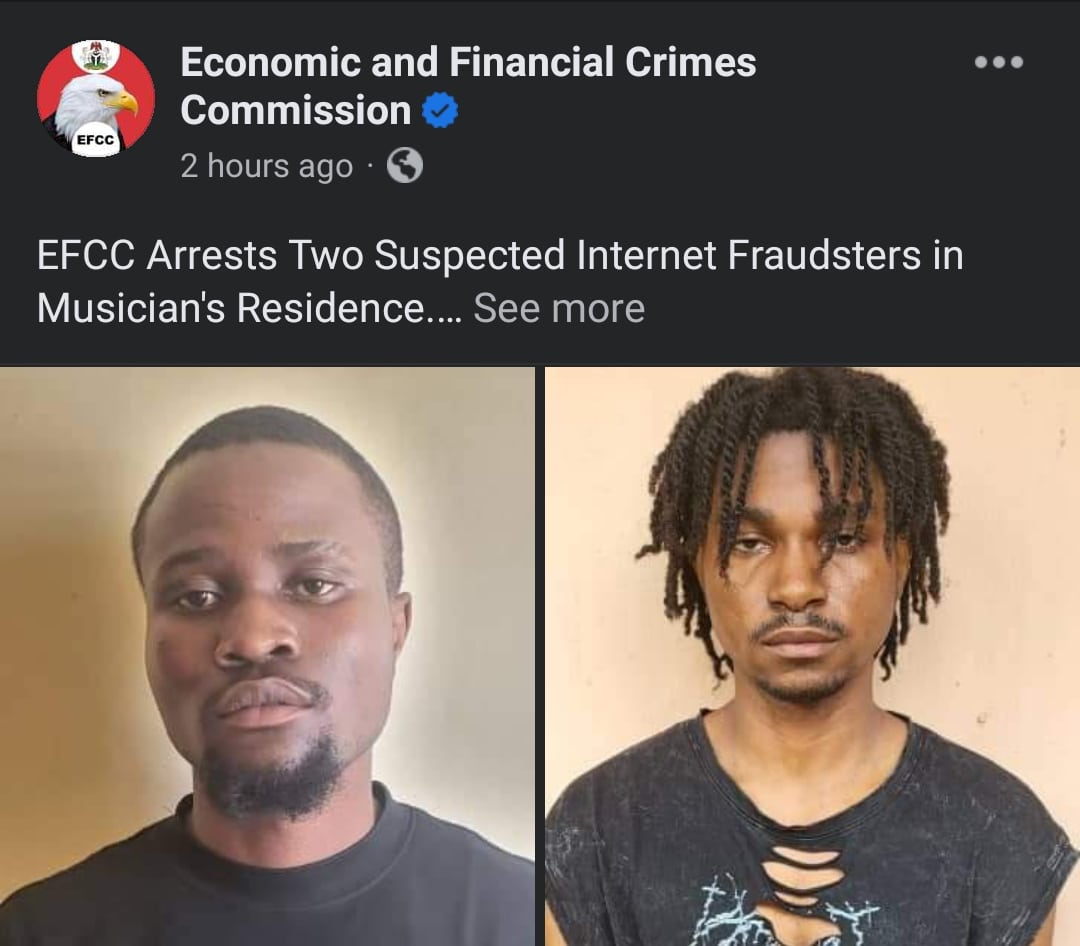Click the coat of arms atop profile logo

click(96, 55)
